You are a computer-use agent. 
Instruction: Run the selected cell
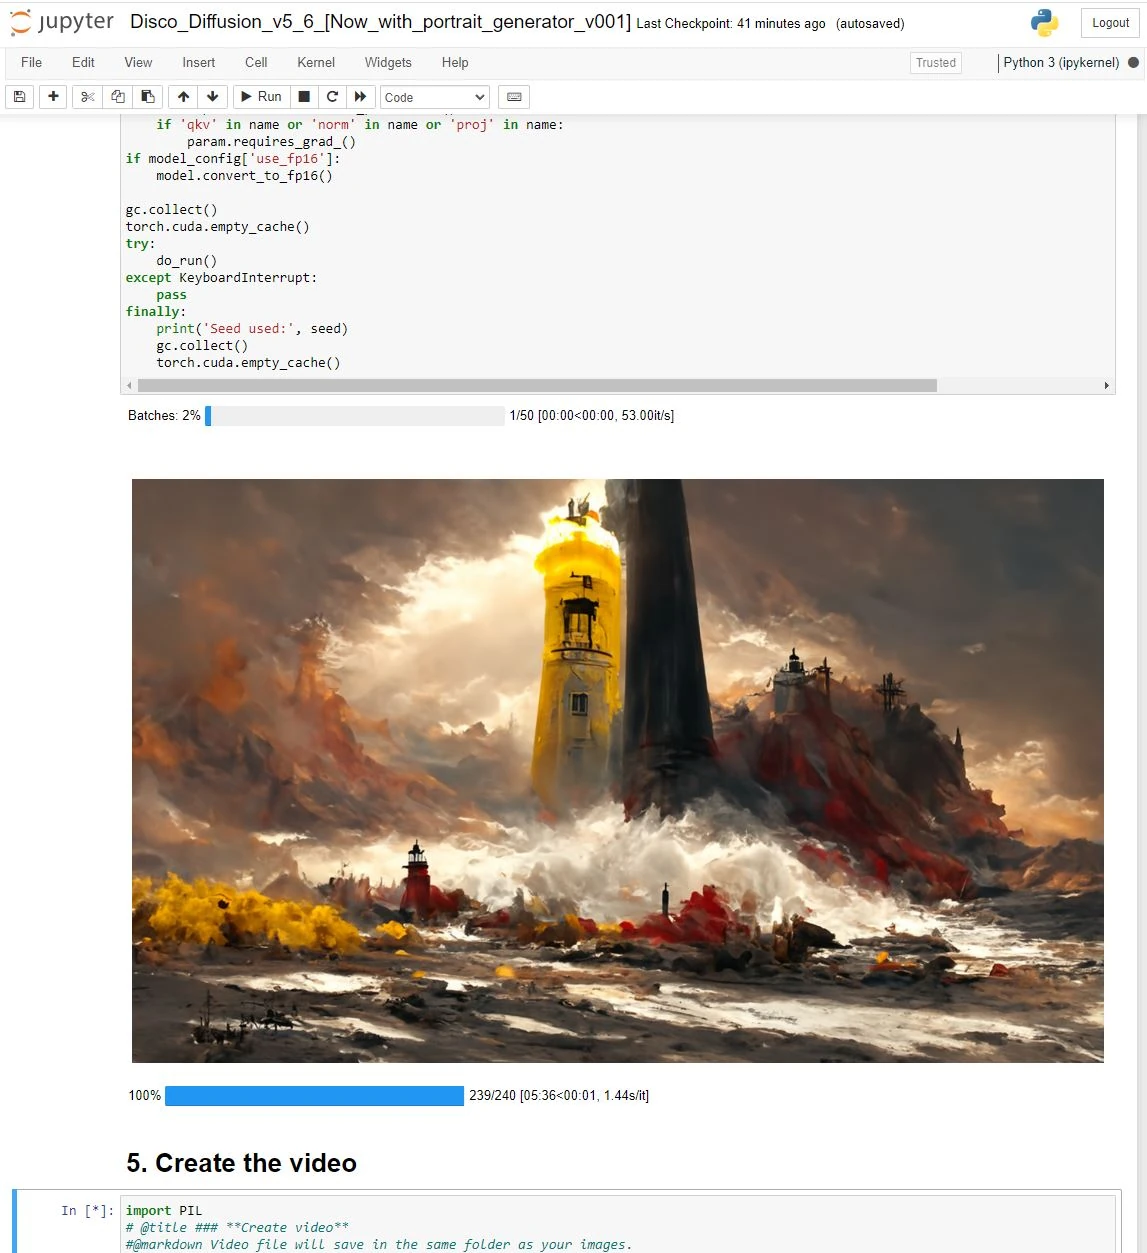262,97
